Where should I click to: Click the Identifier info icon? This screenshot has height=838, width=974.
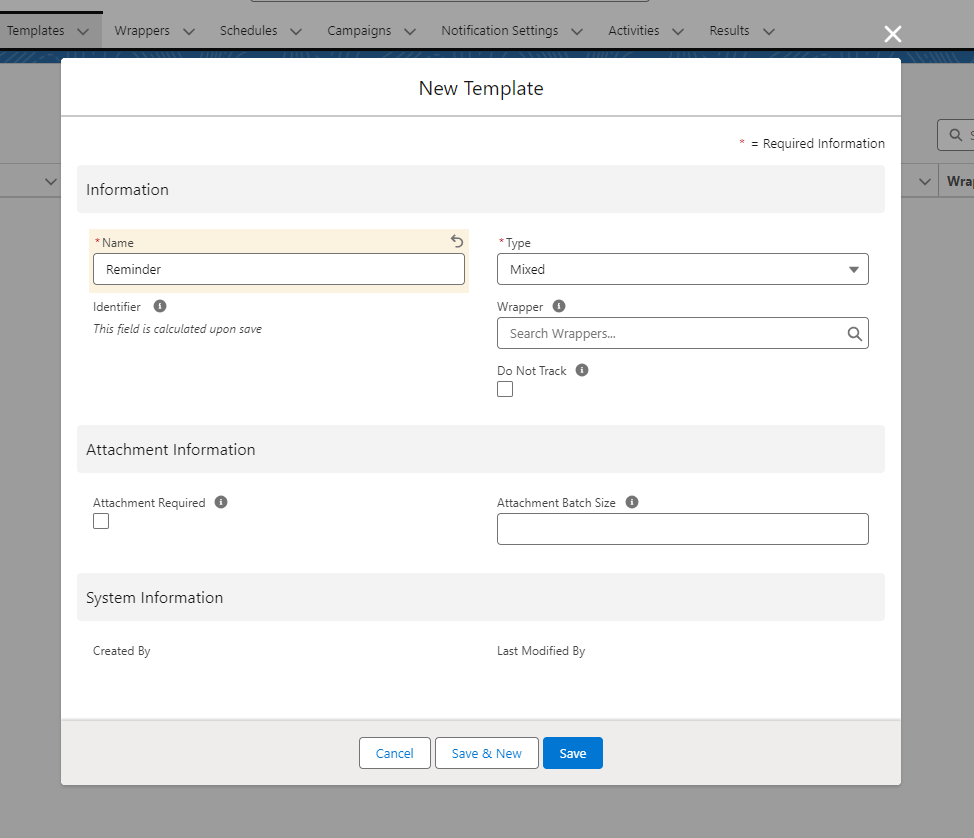[x=160, y=307]
